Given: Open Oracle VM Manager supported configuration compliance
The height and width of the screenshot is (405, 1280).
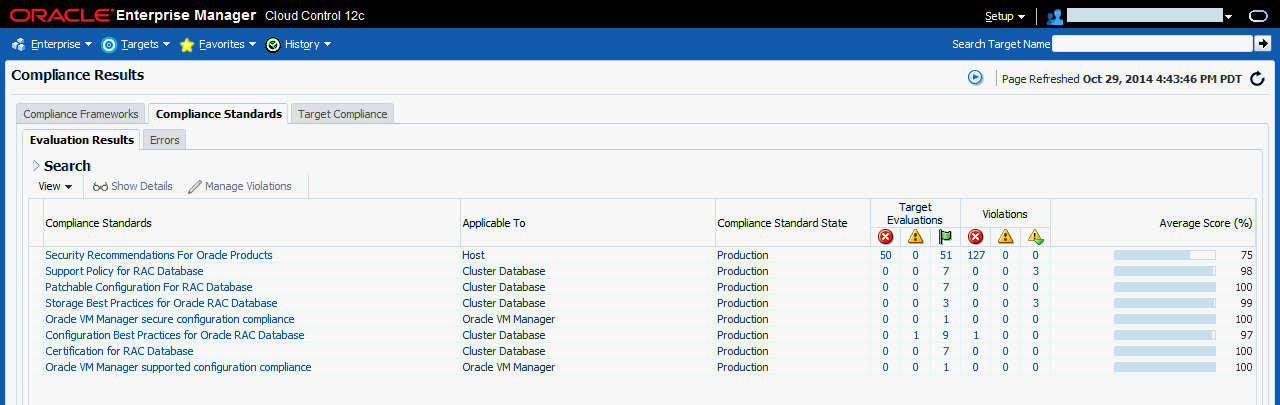Looking at the screenshot, I should point(178,367).
